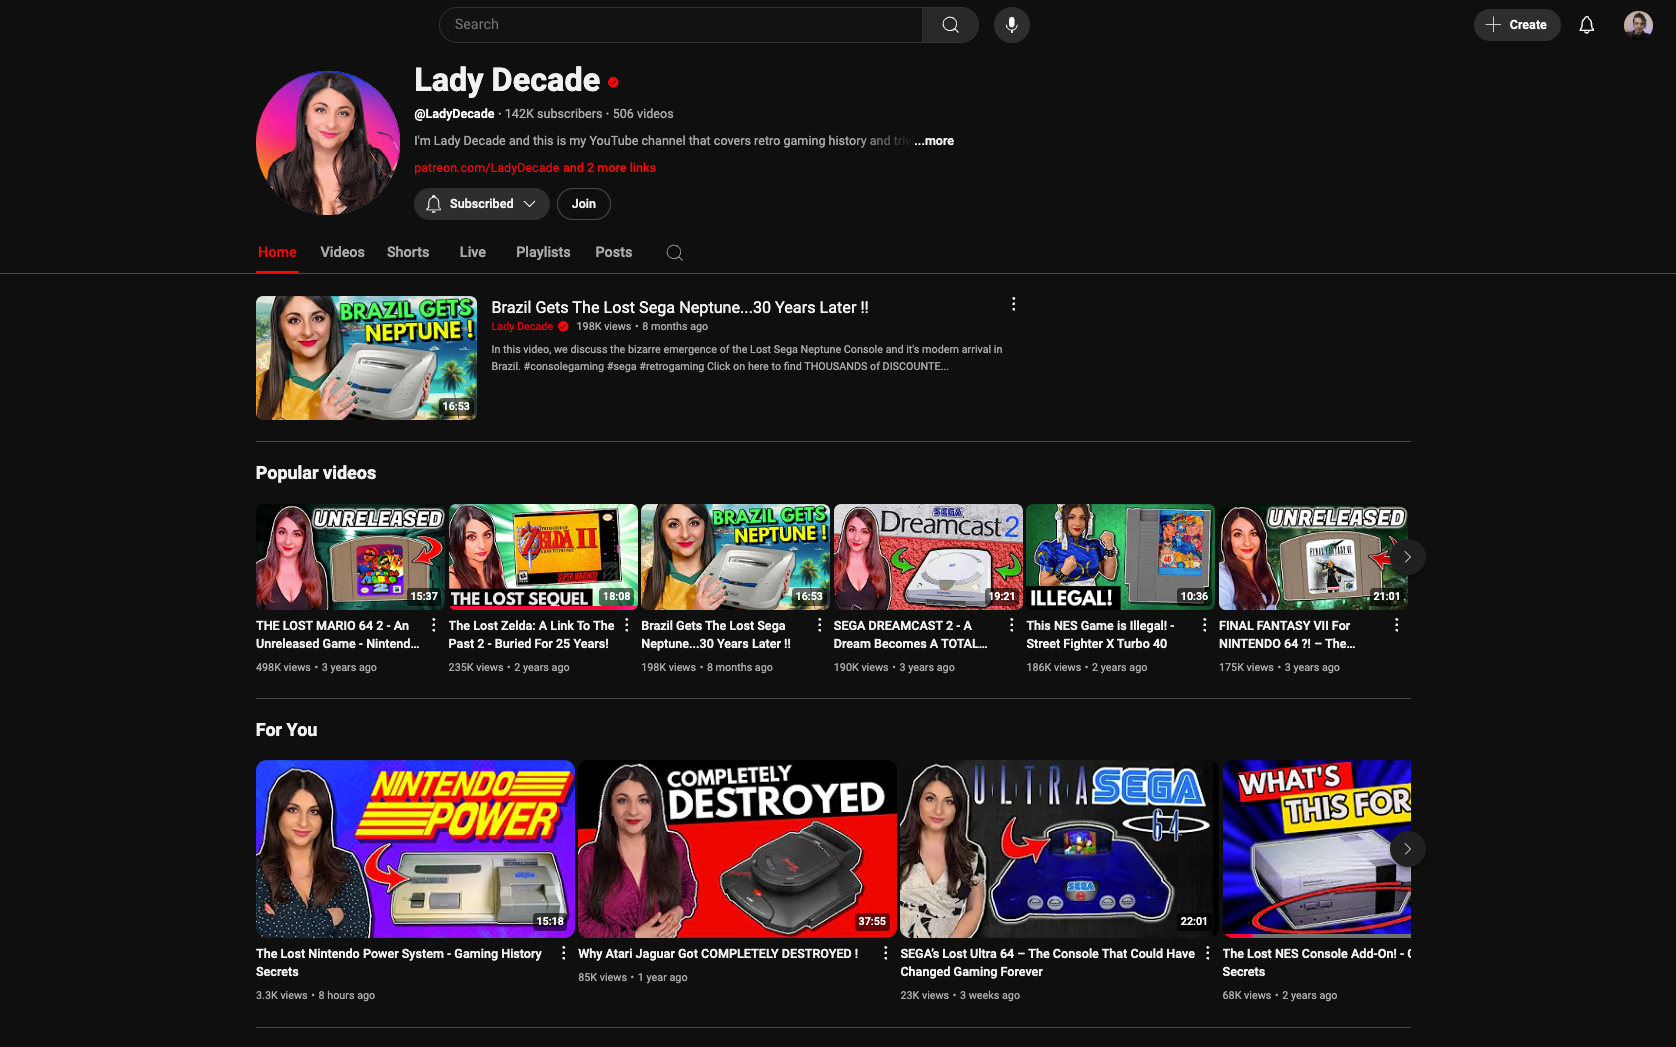The image size is (1676, 1047).
Task: Open the Nintendo Power video thumbnail
Action: coord(415,849)
